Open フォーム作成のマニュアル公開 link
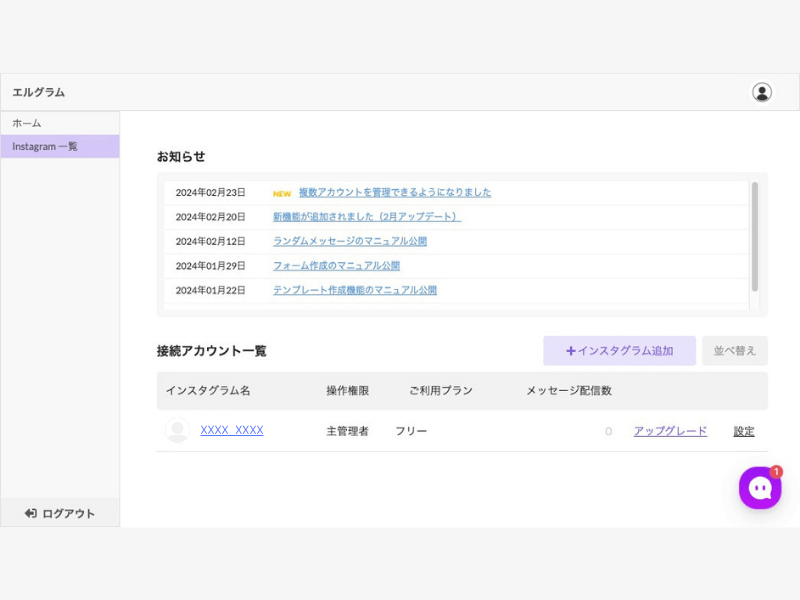 pyautogui.click(x=336, y=266)
